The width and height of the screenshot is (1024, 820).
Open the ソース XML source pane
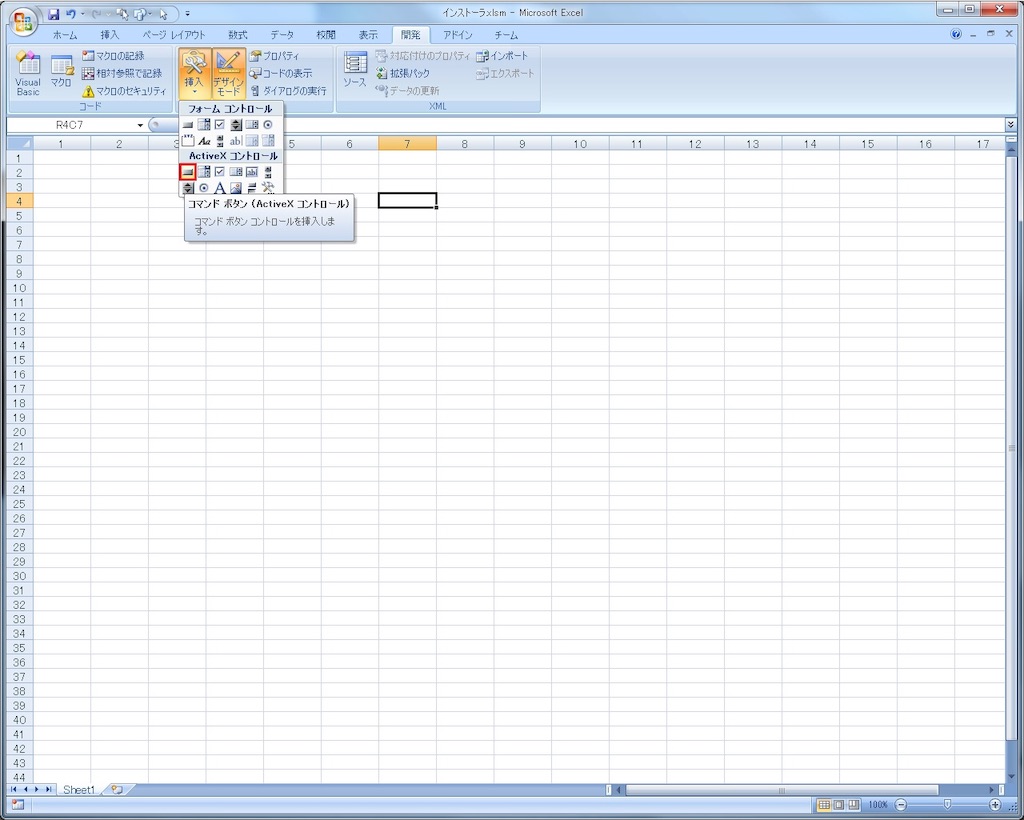coord(355,71)
